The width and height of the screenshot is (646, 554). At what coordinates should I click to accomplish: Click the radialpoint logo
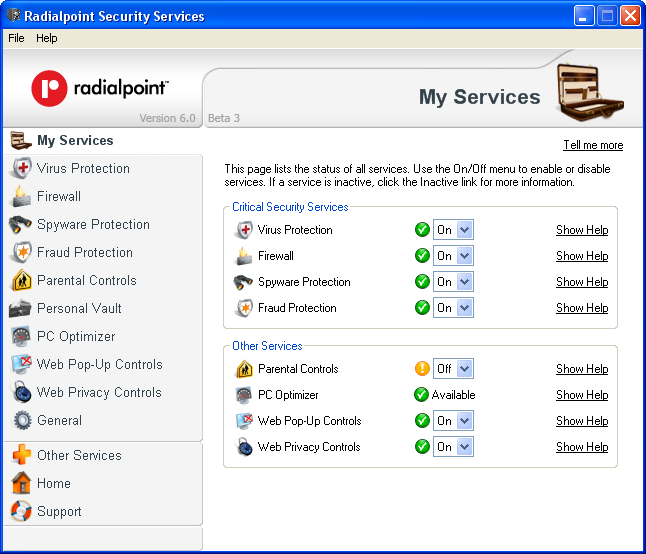[x=100, y=88]
